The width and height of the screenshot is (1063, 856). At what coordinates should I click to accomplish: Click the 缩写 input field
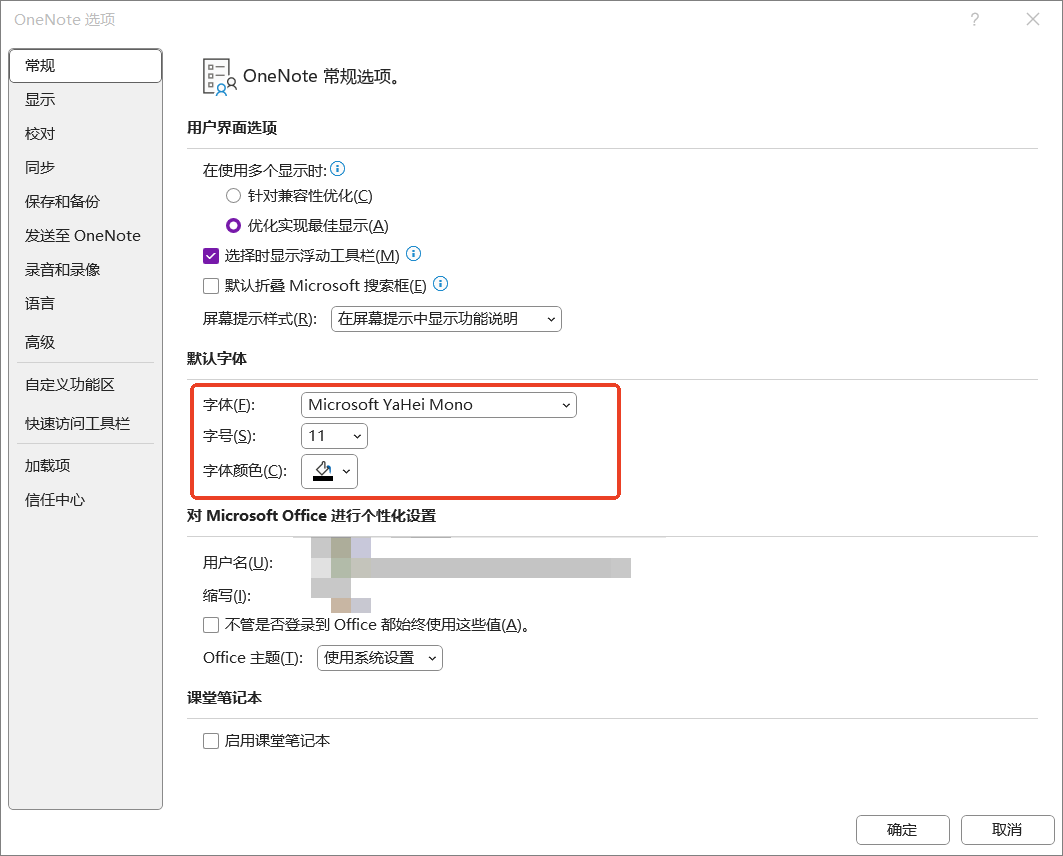tap(341, 596)
